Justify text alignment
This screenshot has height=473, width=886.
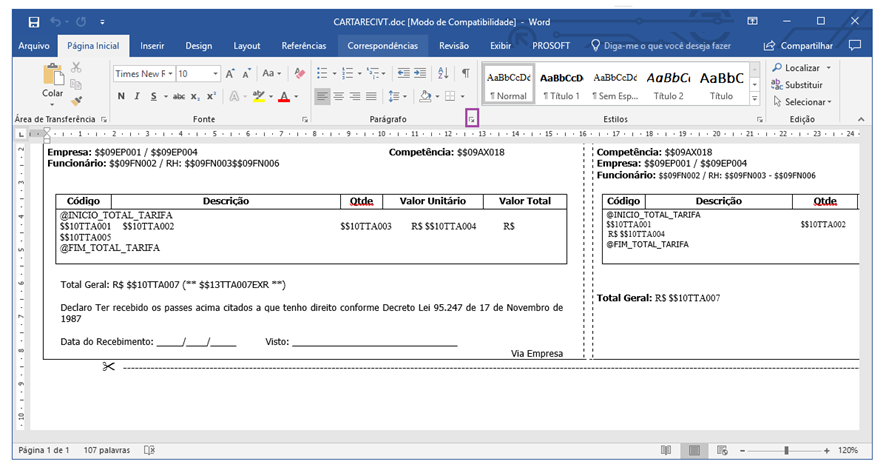tap(371, 97)
